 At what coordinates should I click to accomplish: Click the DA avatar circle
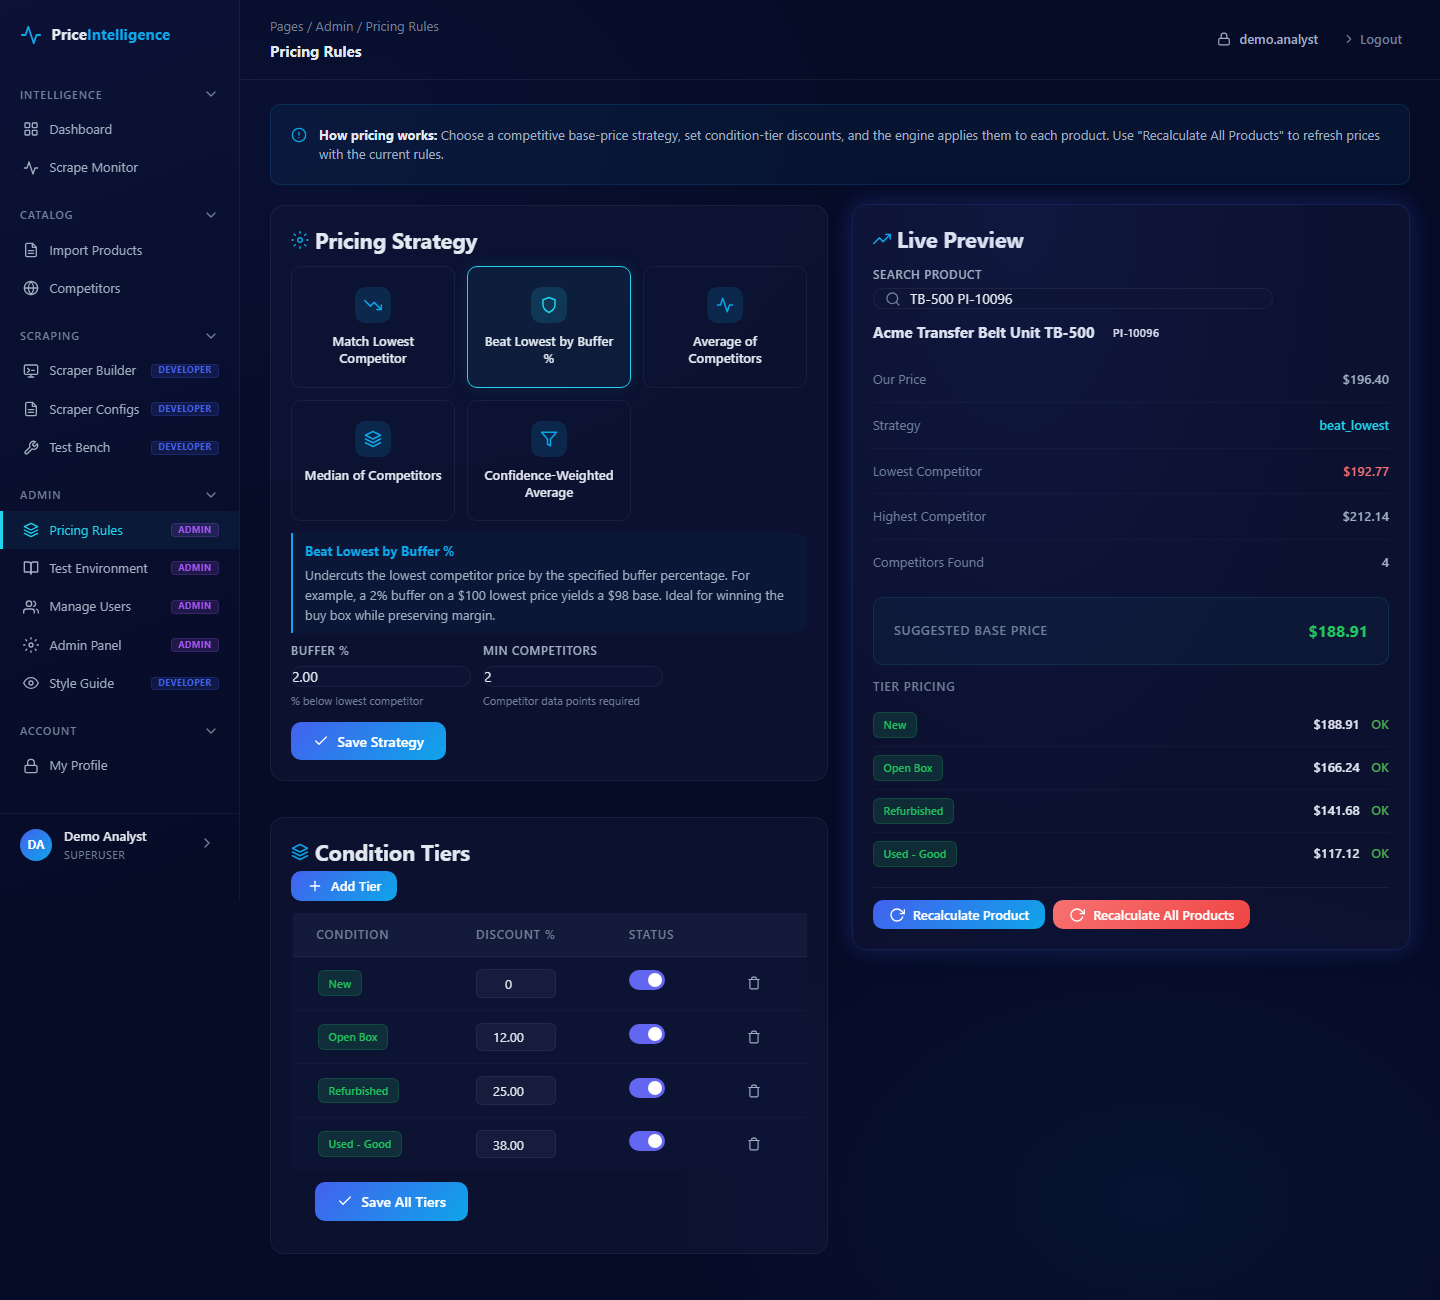(x=36, y=845)
